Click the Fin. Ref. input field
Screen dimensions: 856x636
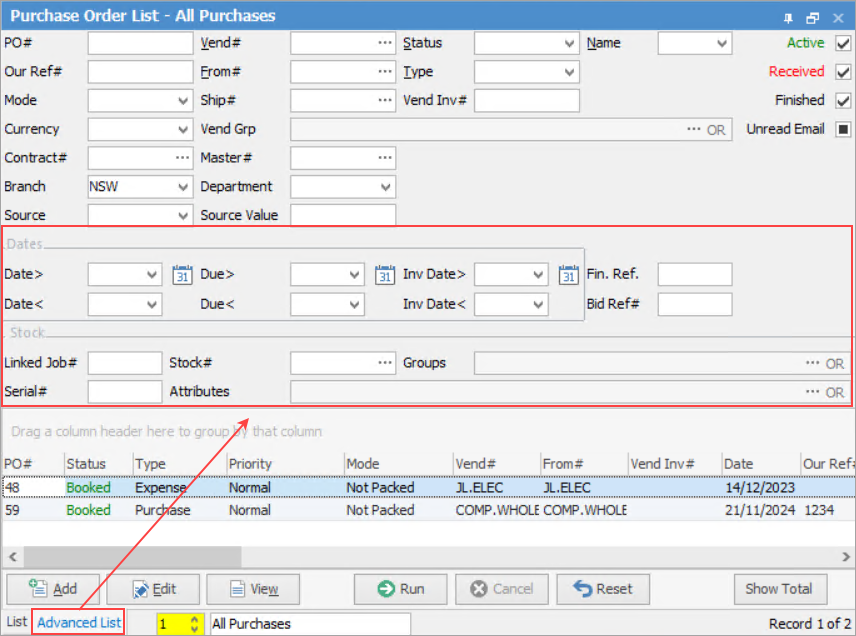(x=695, y=274)
